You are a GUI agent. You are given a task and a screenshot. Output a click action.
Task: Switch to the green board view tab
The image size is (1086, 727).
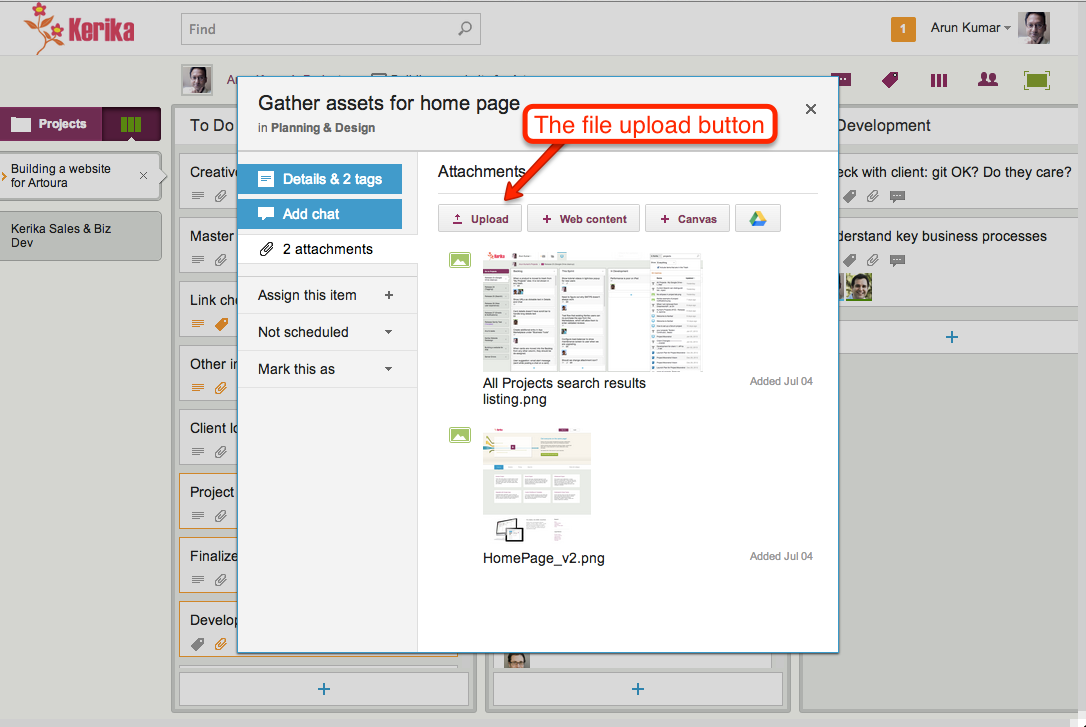[131, 124]
